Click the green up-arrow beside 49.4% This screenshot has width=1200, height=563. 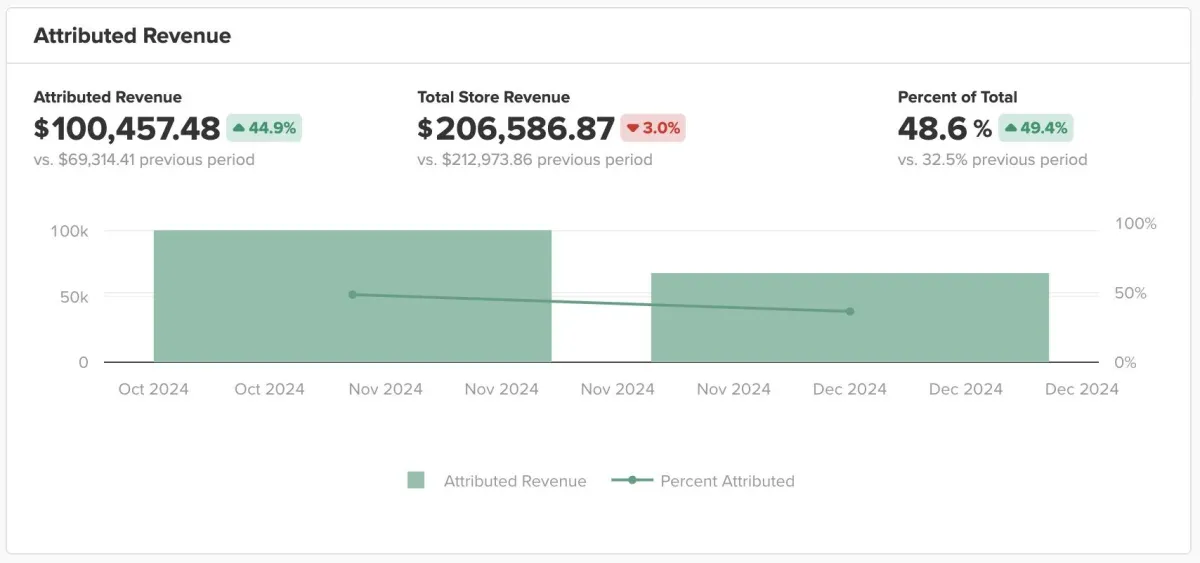[1010, 128]
